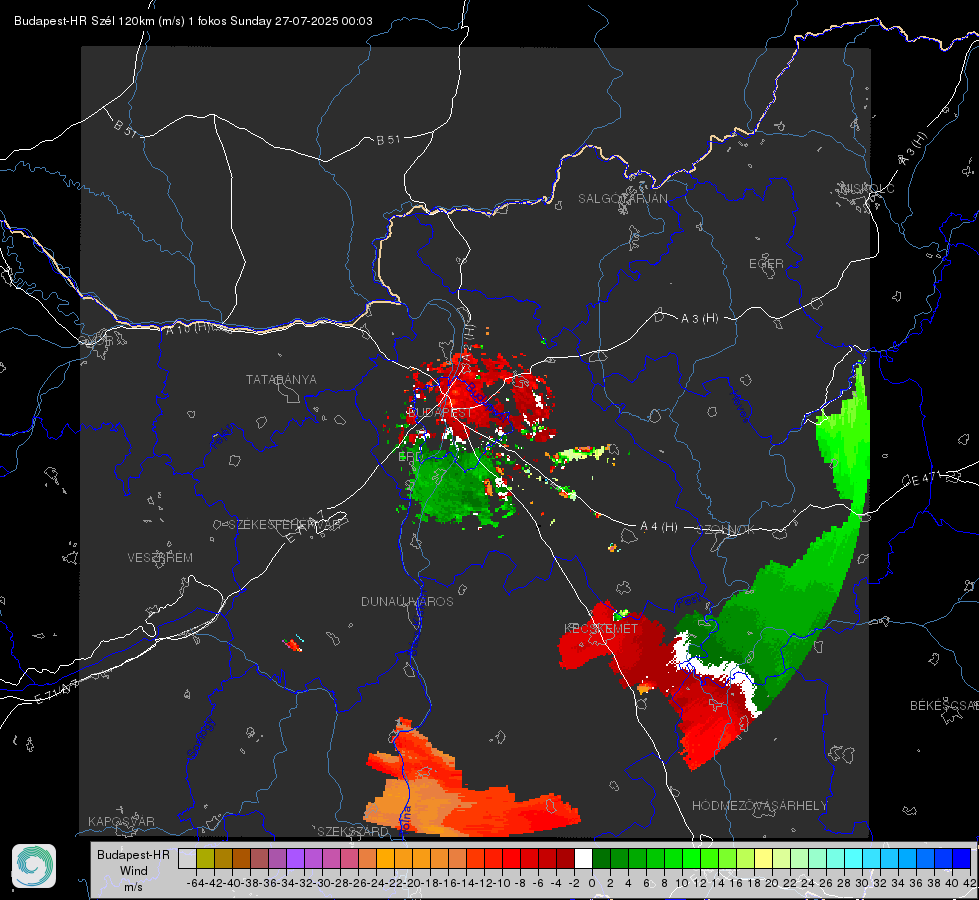Screen dimensions: 979x900
Task: Click the SALGOTARJAN city label
Action: (622, 199)
